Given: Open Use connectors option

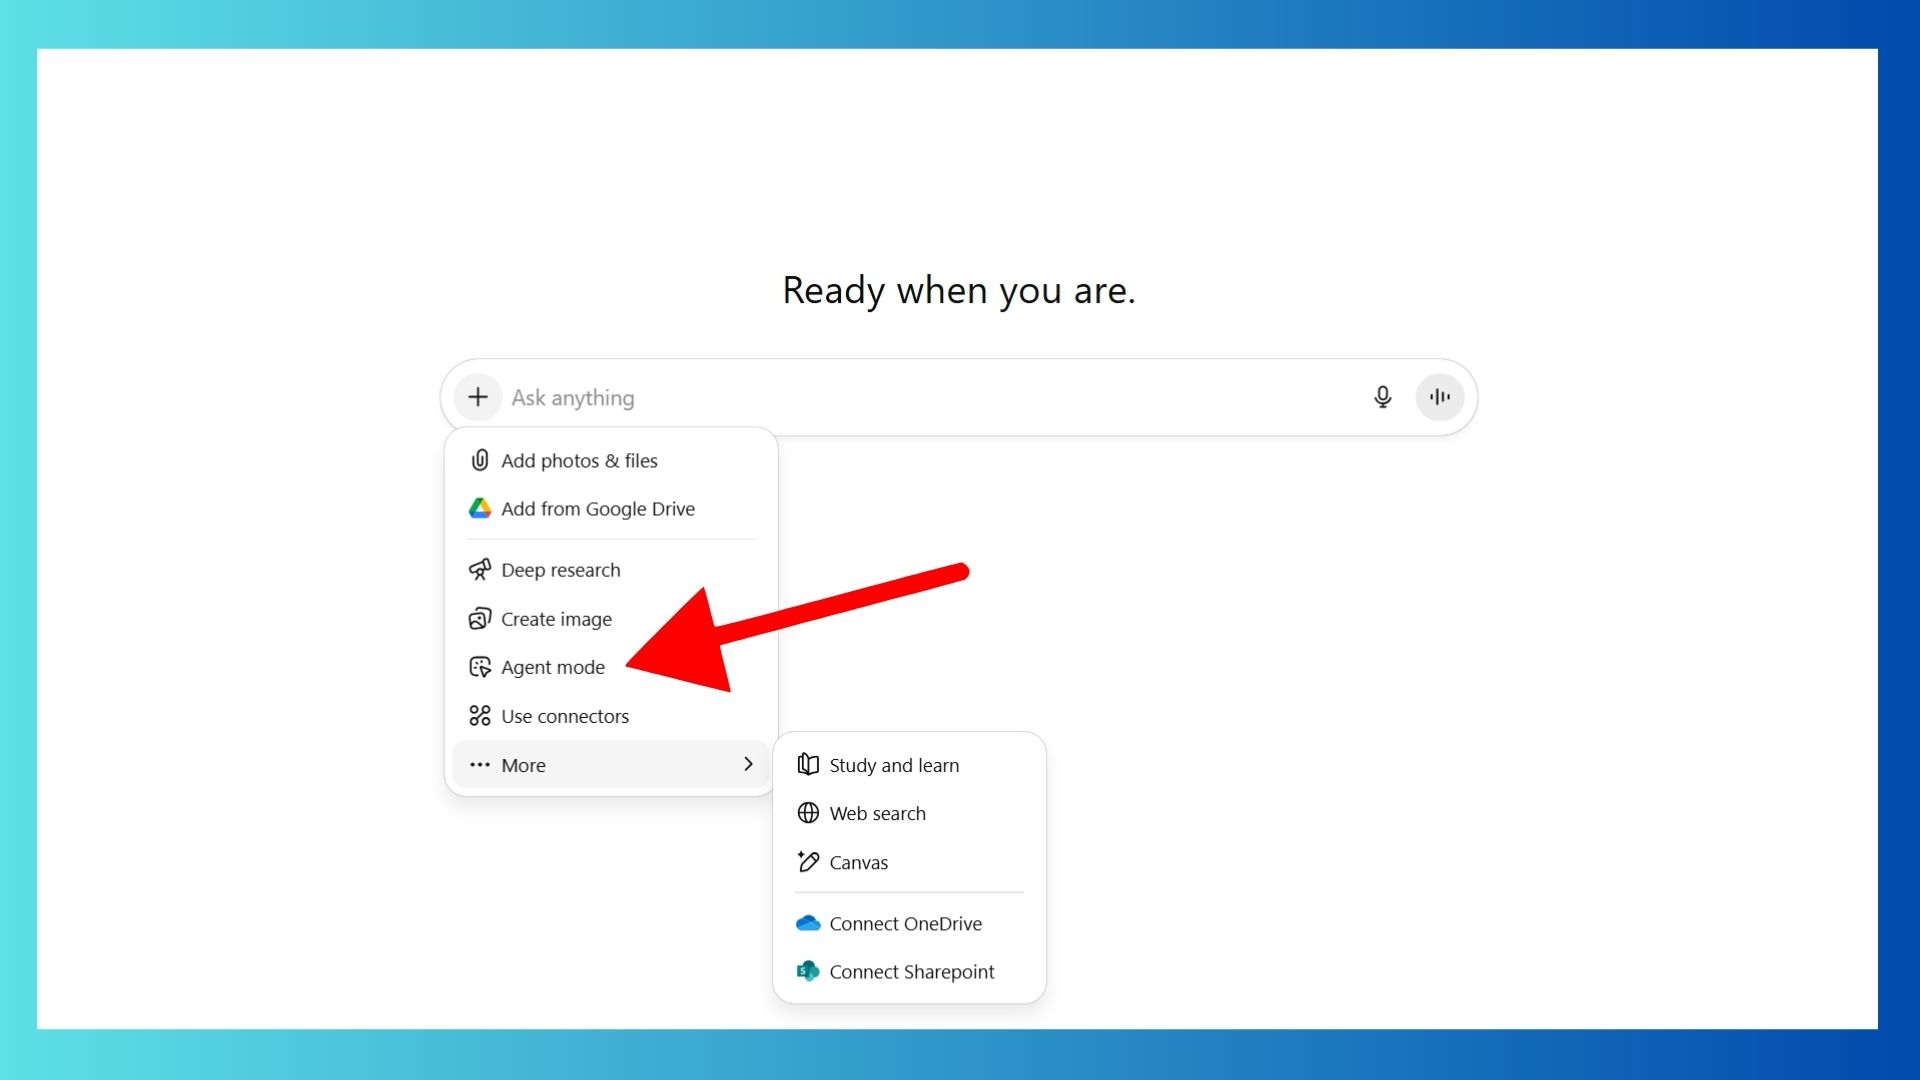Looking at the screenshot, I should click(564, 717).
